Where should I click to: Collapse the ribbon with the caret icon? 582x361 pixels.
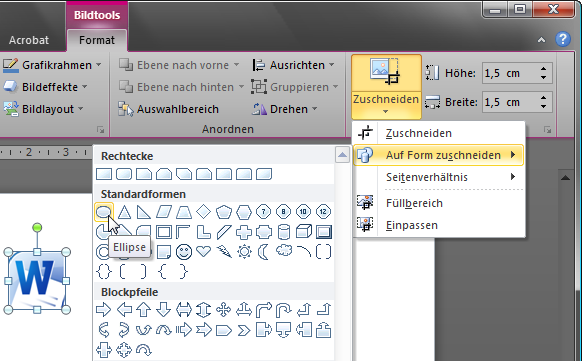tap(542, 40)
